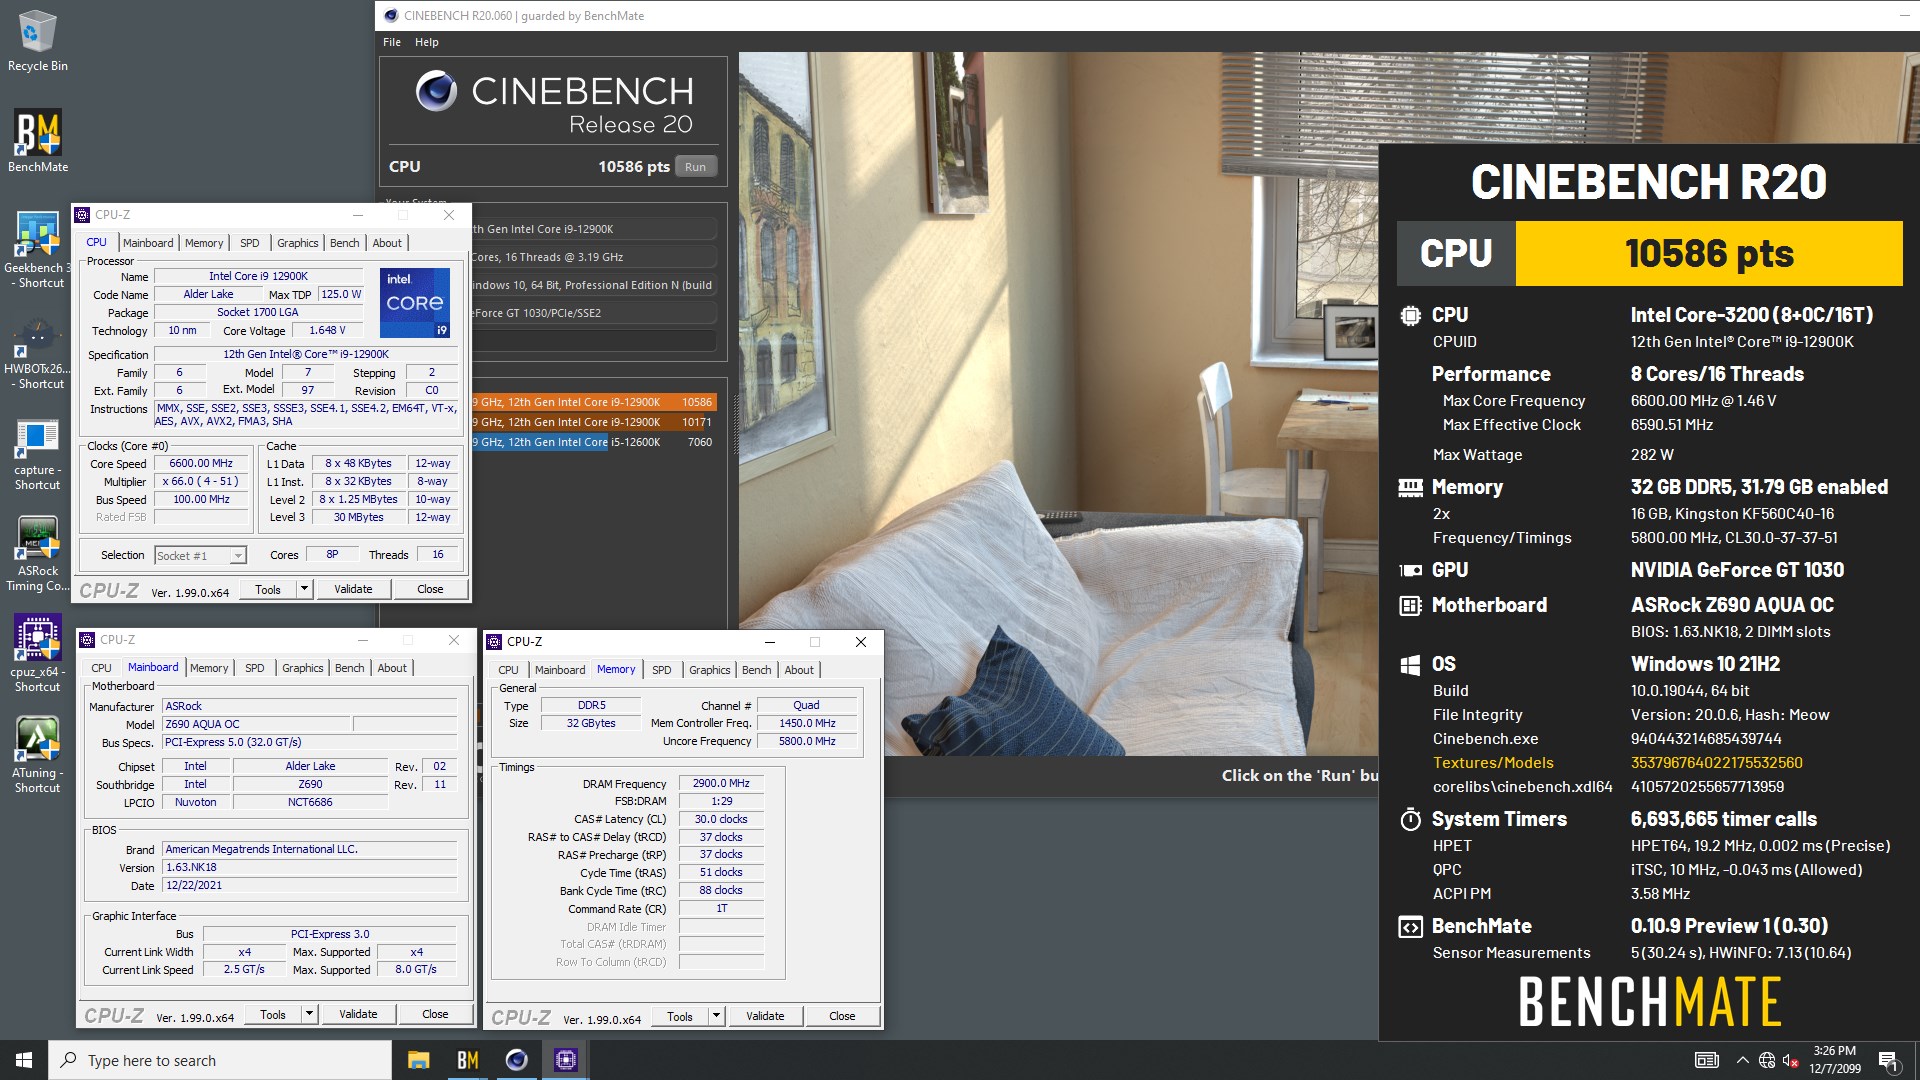The height and width of the screenshot is (1080, 1920).
Task: Click the Cinebench taskbar icon
Action: tap(516, 1060)
